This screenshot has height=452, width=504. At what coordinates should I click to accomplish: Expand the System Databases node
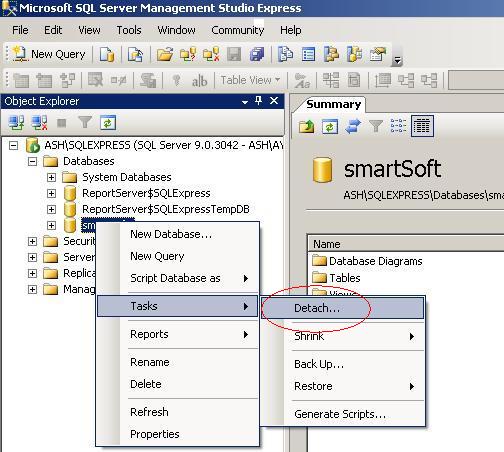coord(51,177)
